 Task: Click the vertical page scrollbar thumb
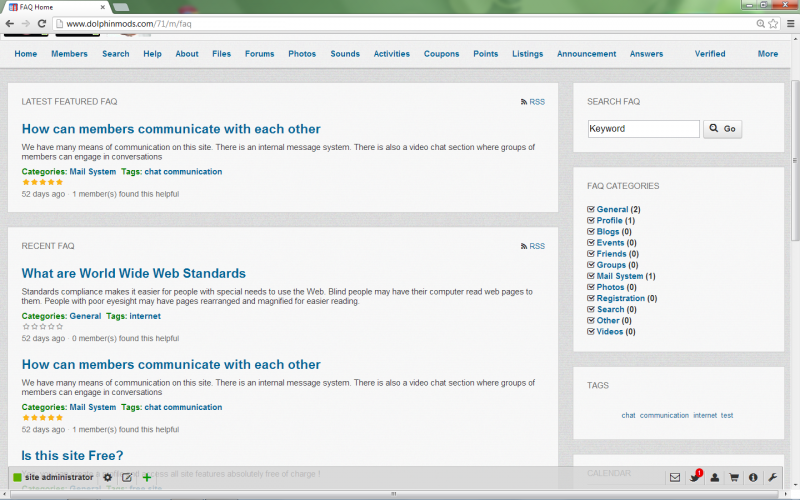(795, 160)
